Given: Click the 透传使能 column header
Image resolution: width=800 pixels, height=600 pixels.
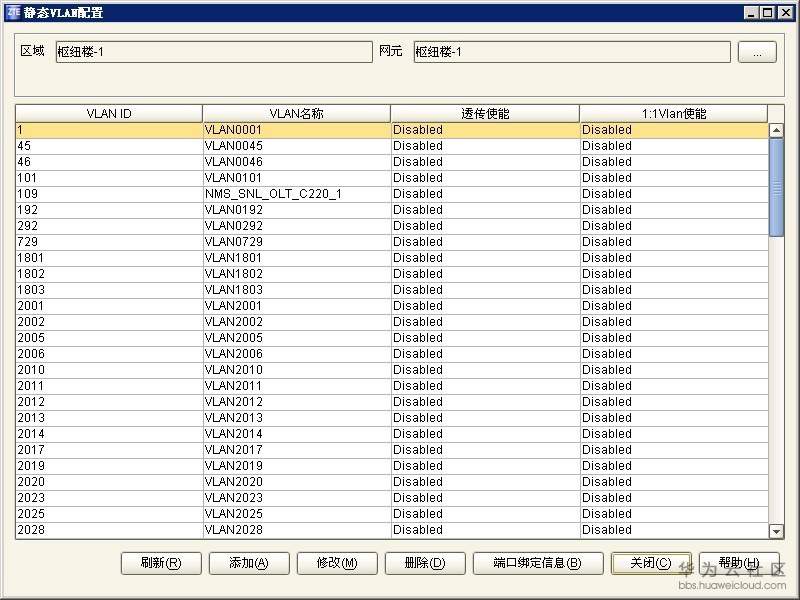Looking at the screenshot, I should [x=485, y=113].
